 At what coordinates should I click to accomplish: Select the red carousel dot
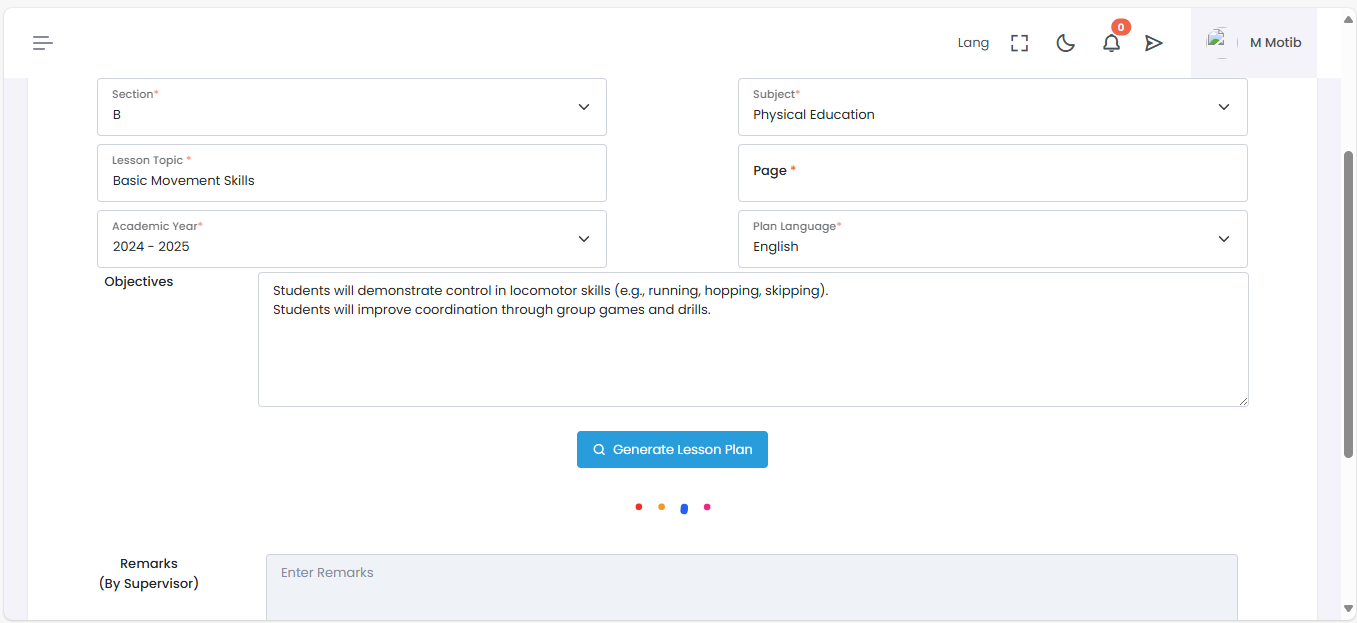(x=639, y=507)
